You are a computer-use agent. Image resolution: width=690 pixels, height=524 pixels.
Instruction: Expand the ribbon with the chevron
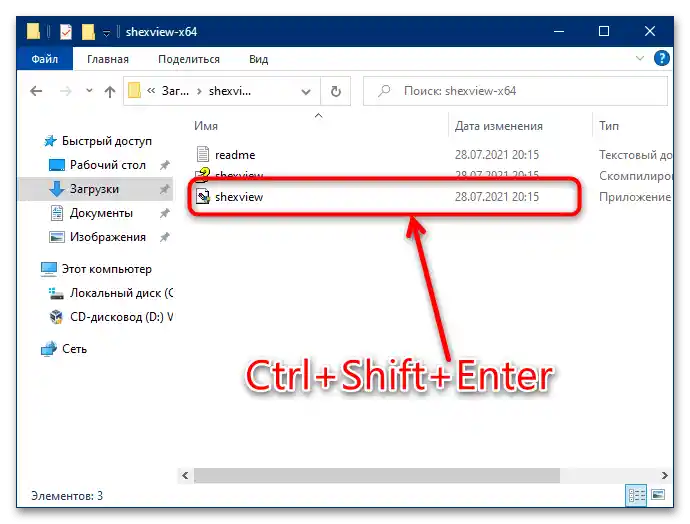click(640, 58)
